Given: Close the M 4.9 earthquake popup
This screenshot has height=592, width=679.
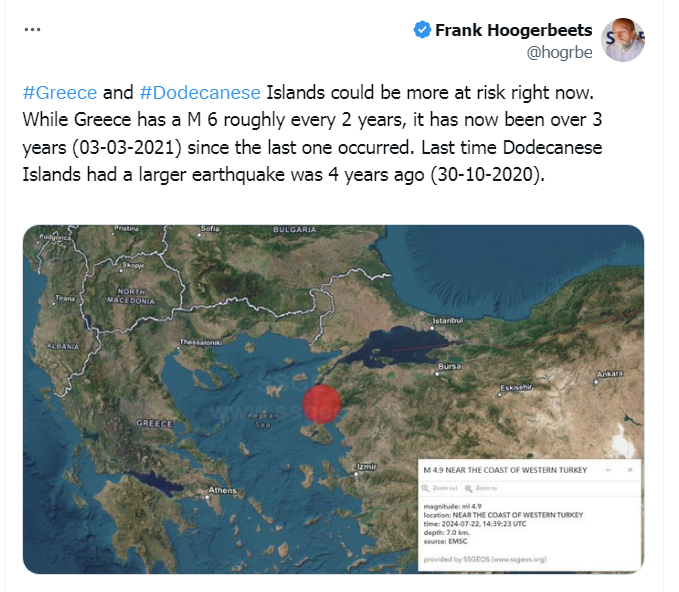Looking at the screenshot, I should click(629, 469).
